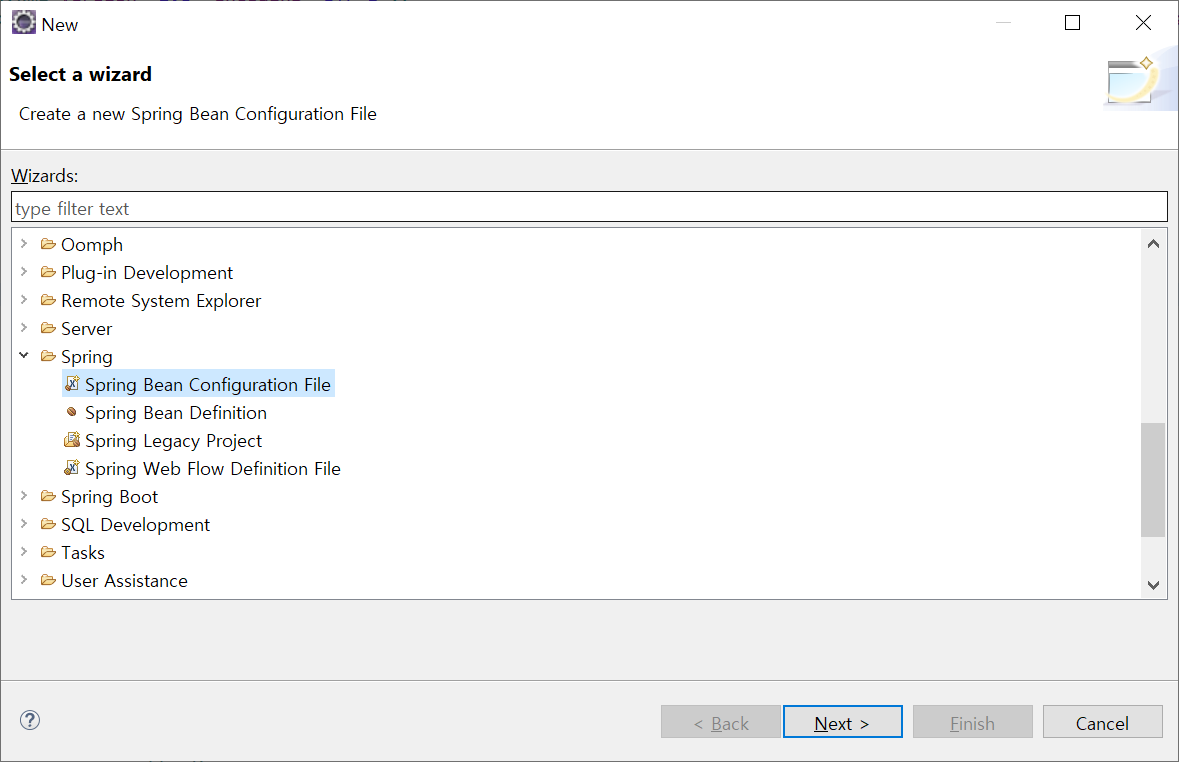The image size is (1179, 762).
Task: Click the Plug-in Development folder icon
Action: point(48,272)
